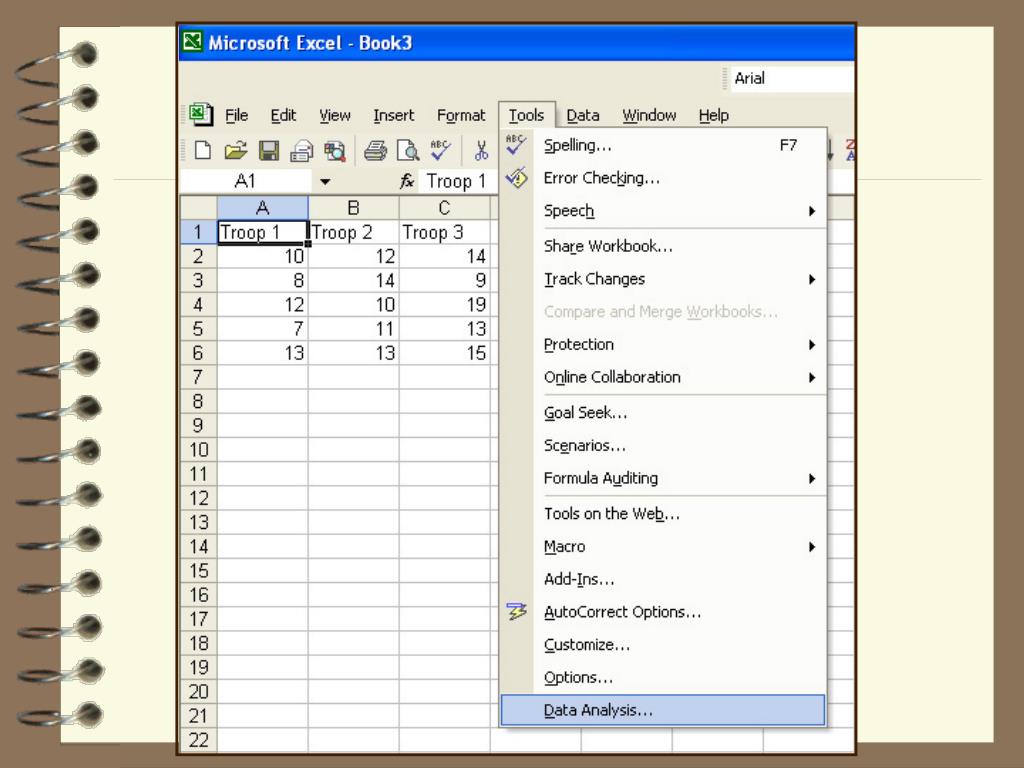1024x768 pixels.
Task: Open the Window menu
Action: tap(649, 116)
